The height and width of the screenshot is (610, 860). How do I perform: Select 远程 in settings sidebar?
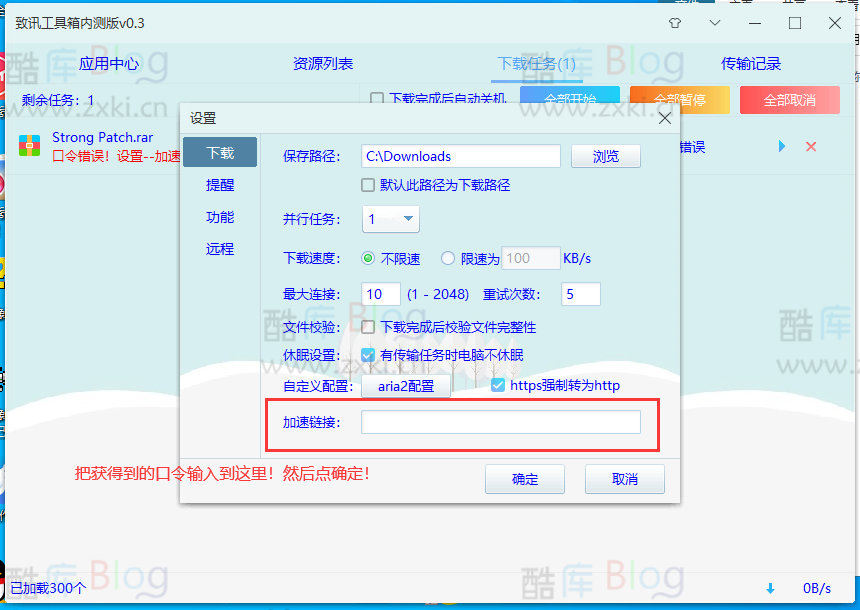220,249
